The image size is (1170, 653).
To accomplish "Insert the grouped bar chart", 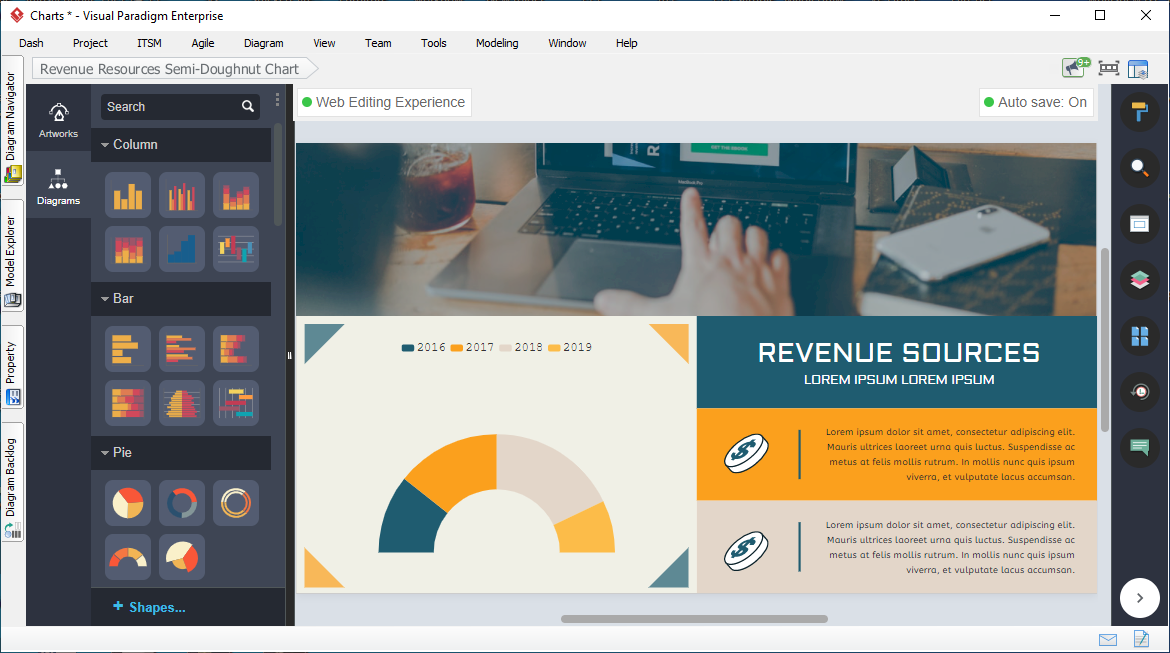I will point(182,349).
